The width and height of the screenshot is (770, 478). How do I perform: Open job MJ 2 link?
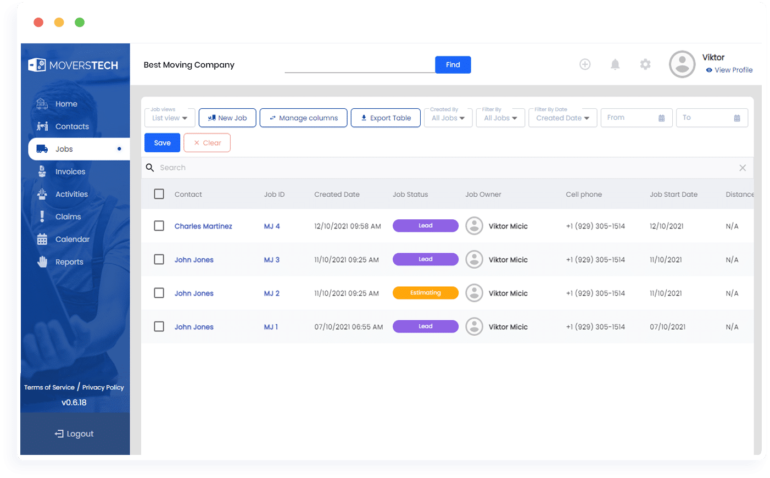(x=272, y=293)
